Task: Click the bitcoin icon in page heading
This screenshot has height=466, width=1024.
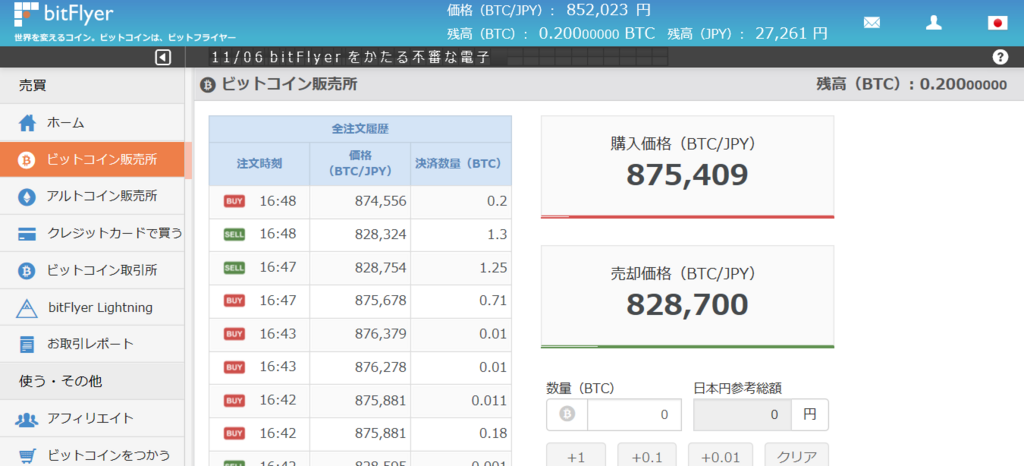Action: (x=208, y=85)
